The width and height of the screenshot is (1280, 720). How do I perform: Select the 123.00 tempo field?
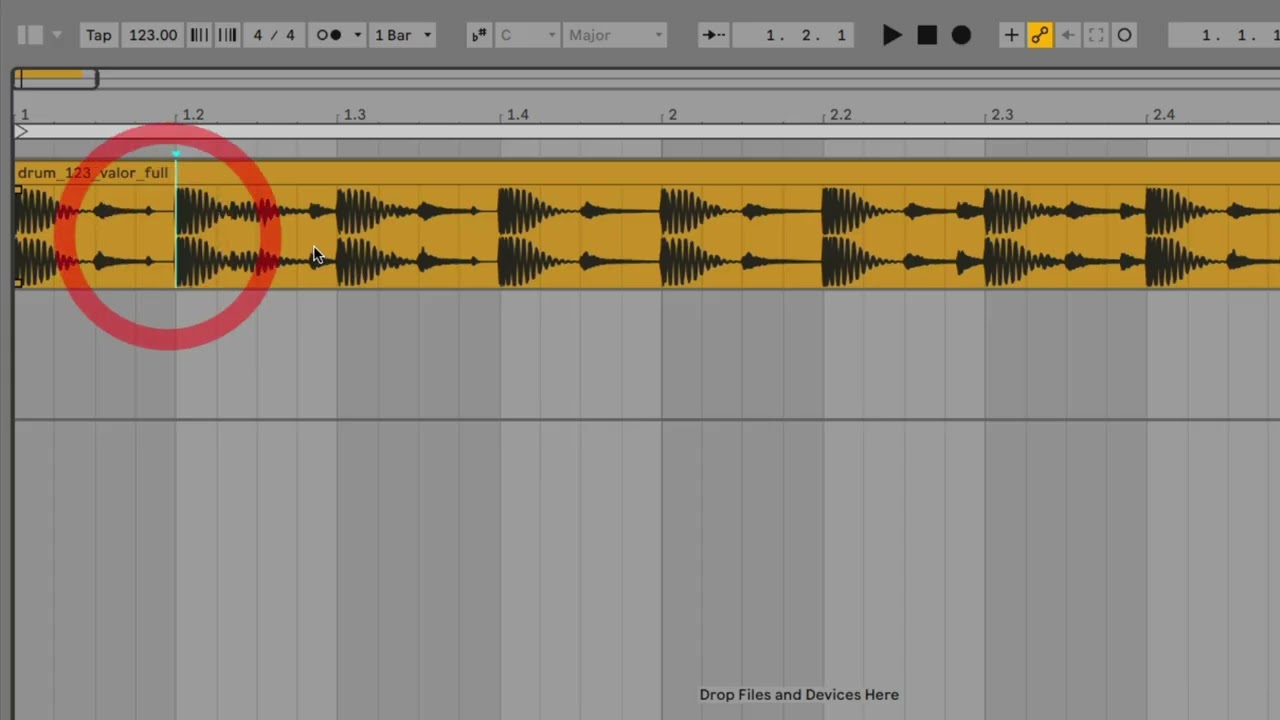coord(153,35)
